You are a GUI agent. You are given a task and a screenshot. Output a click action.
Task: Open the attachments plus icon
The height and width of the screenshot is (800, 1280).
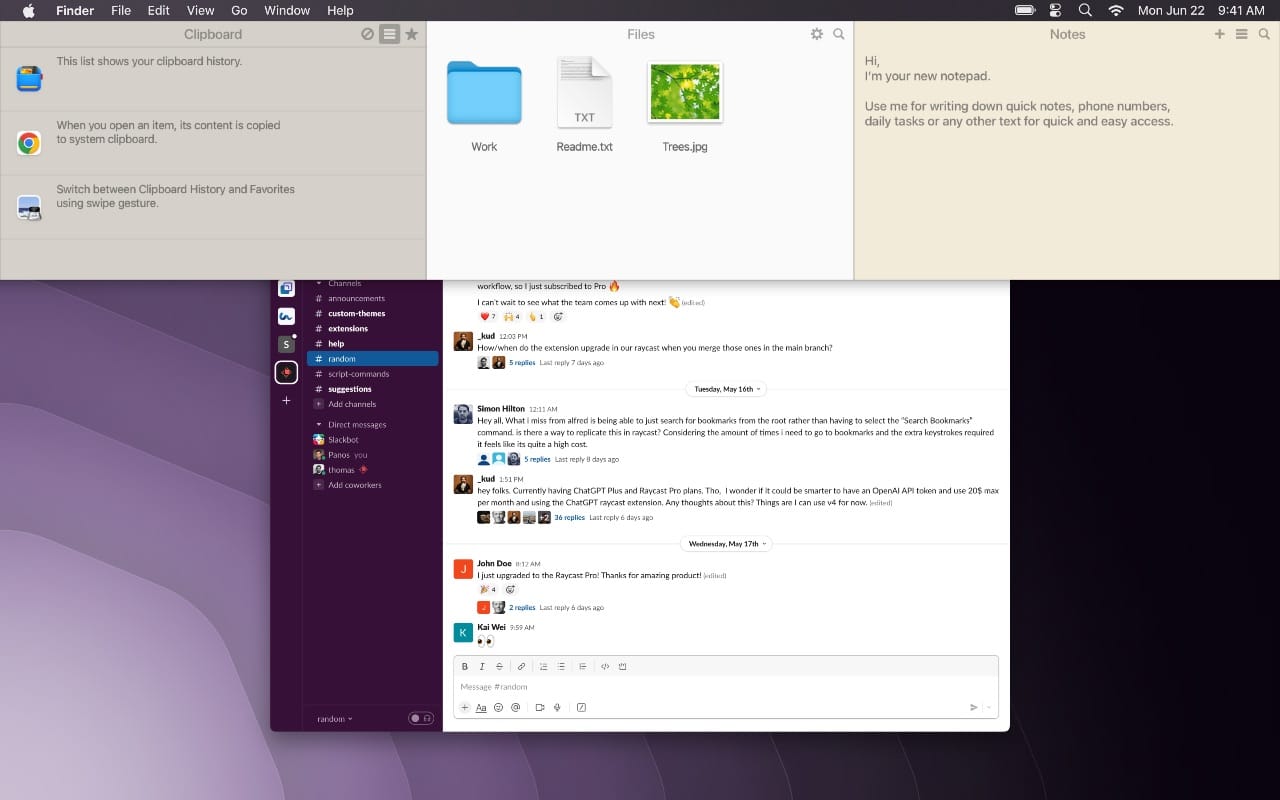(x=464, y=707)
